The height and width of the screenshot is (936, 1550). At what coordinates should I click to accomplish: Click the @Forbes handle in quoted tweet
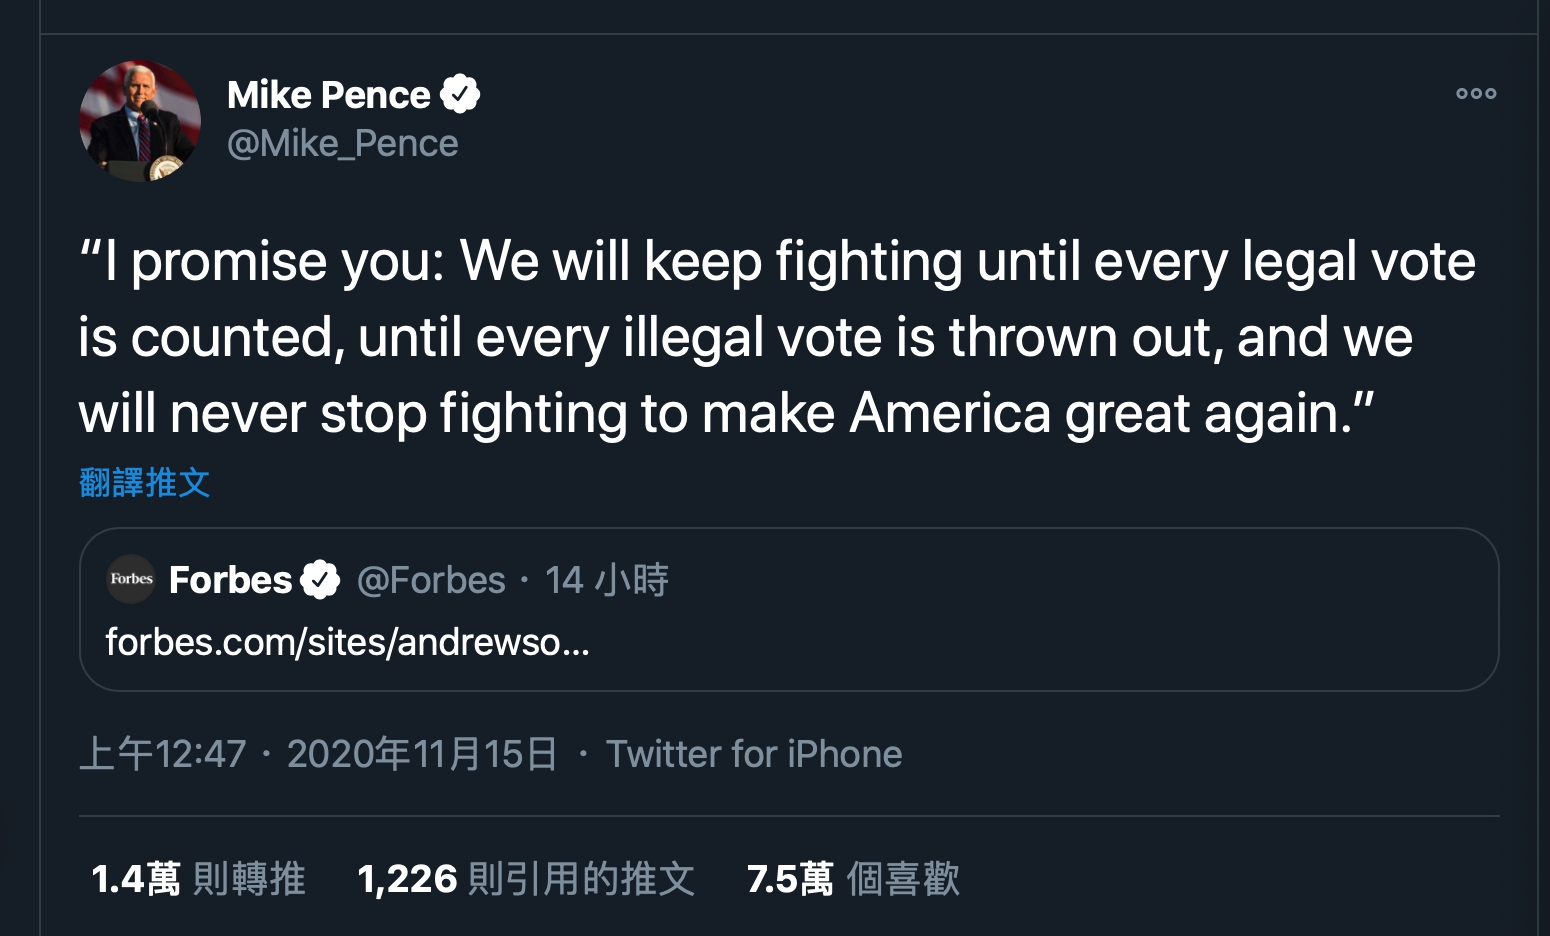coord(431,580)
